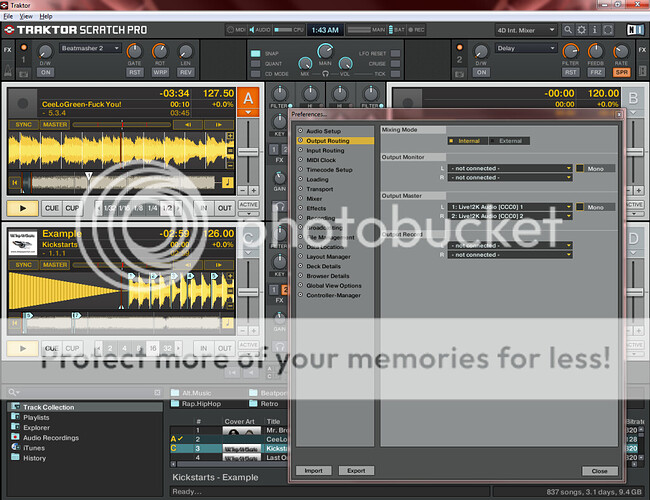Viewport: 650px width, 500px height.
Task: Select MIDI Clock in preferences
Action: tap(321, 160)
